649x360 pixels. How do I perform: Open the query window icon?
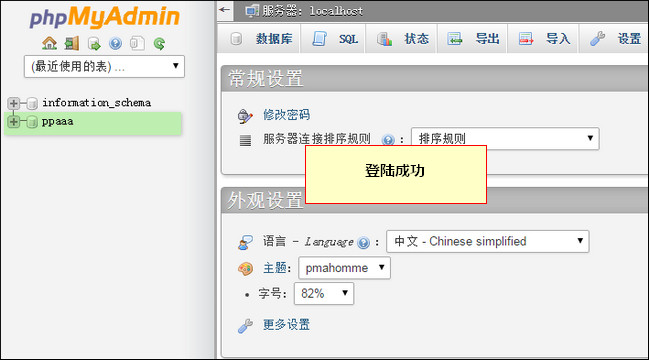(x=94, y=43)
